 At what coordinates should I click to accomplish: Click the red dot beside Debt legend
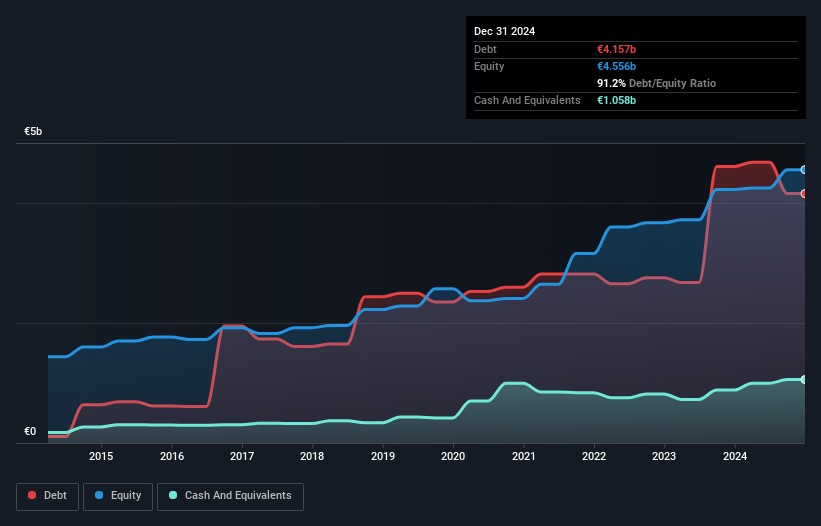pos(33,496)
